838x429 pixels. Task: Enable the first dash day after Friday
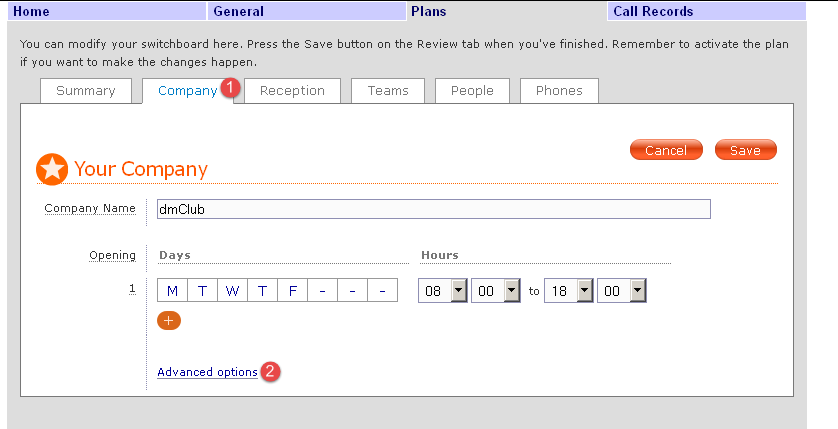(322, 291)
